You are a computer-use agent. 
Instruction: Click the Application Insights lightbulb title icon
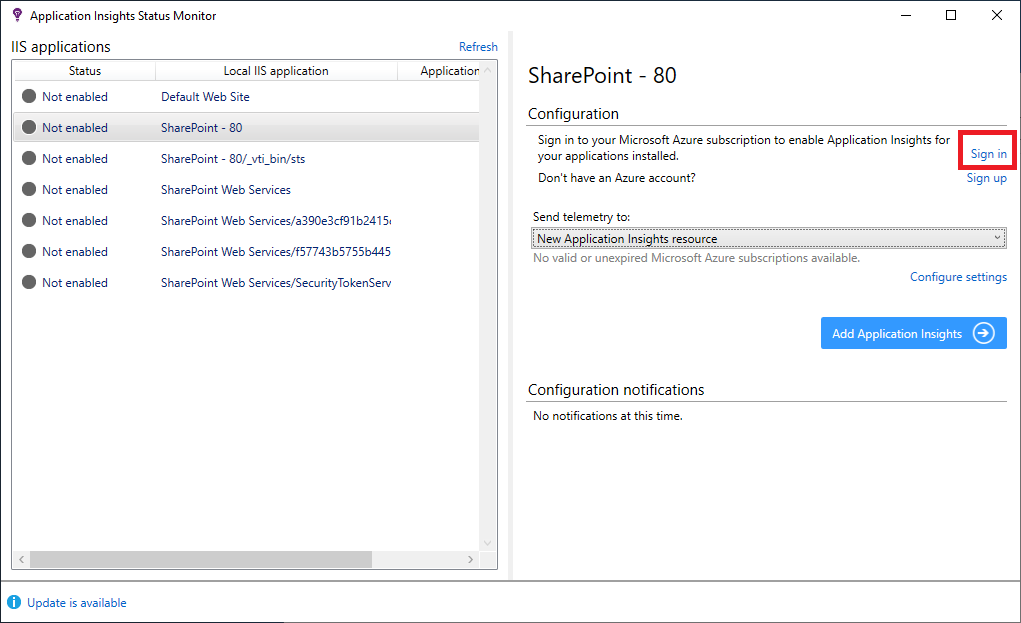point(18,15)
